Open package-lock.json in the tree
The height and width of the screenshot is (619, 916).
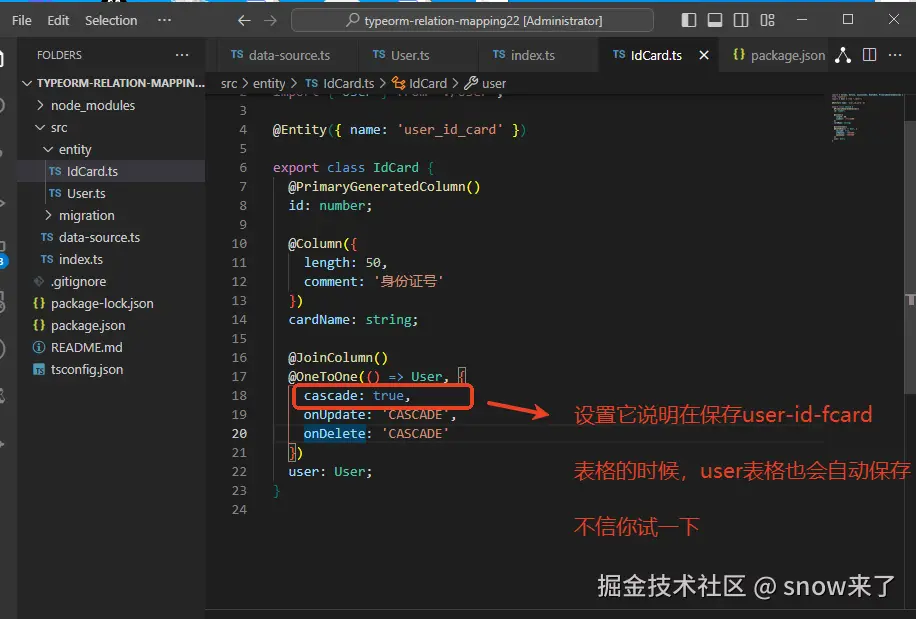pos(111,303)
